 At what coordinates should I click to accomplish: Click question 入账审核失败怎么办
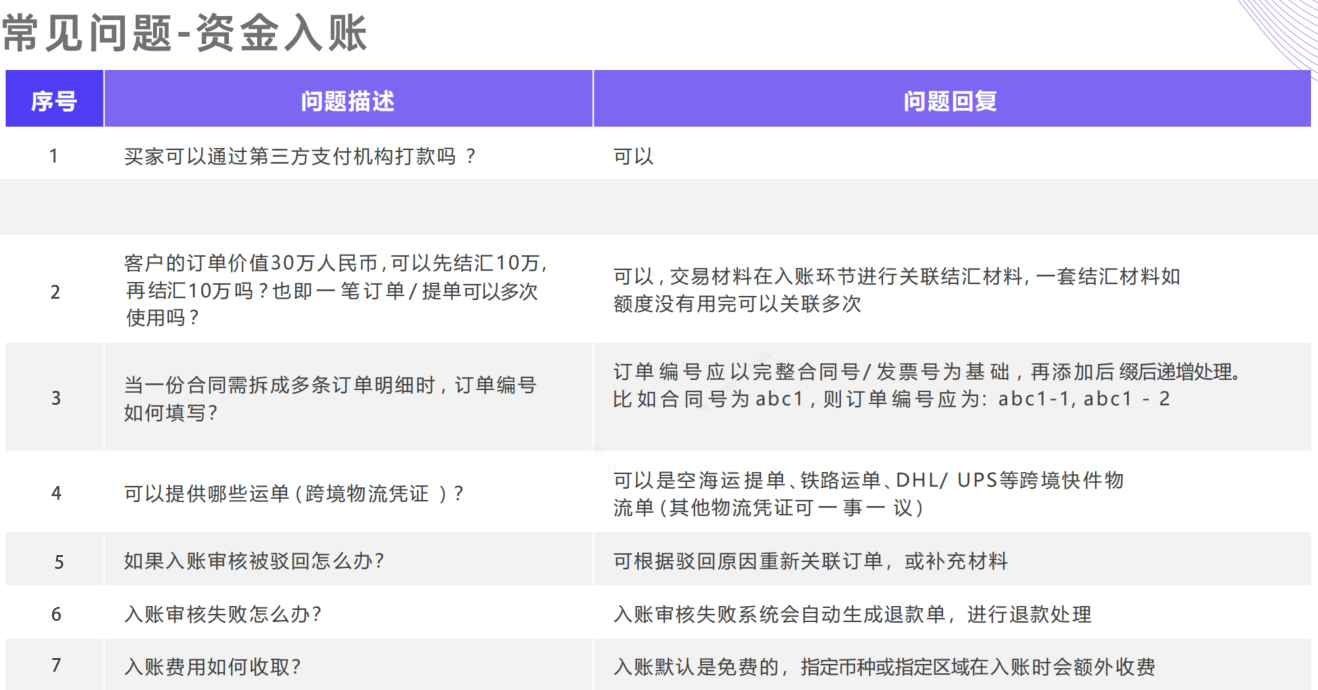222,614
